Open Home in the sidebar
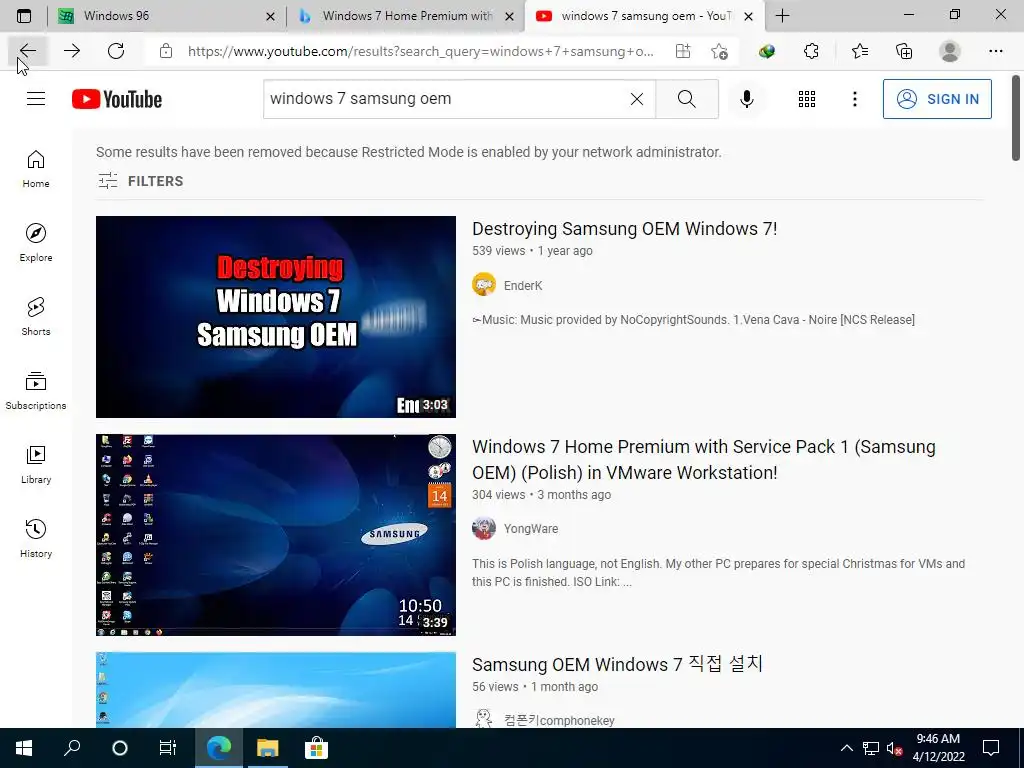Screen dimensions: 1024x768 (36, 168)
